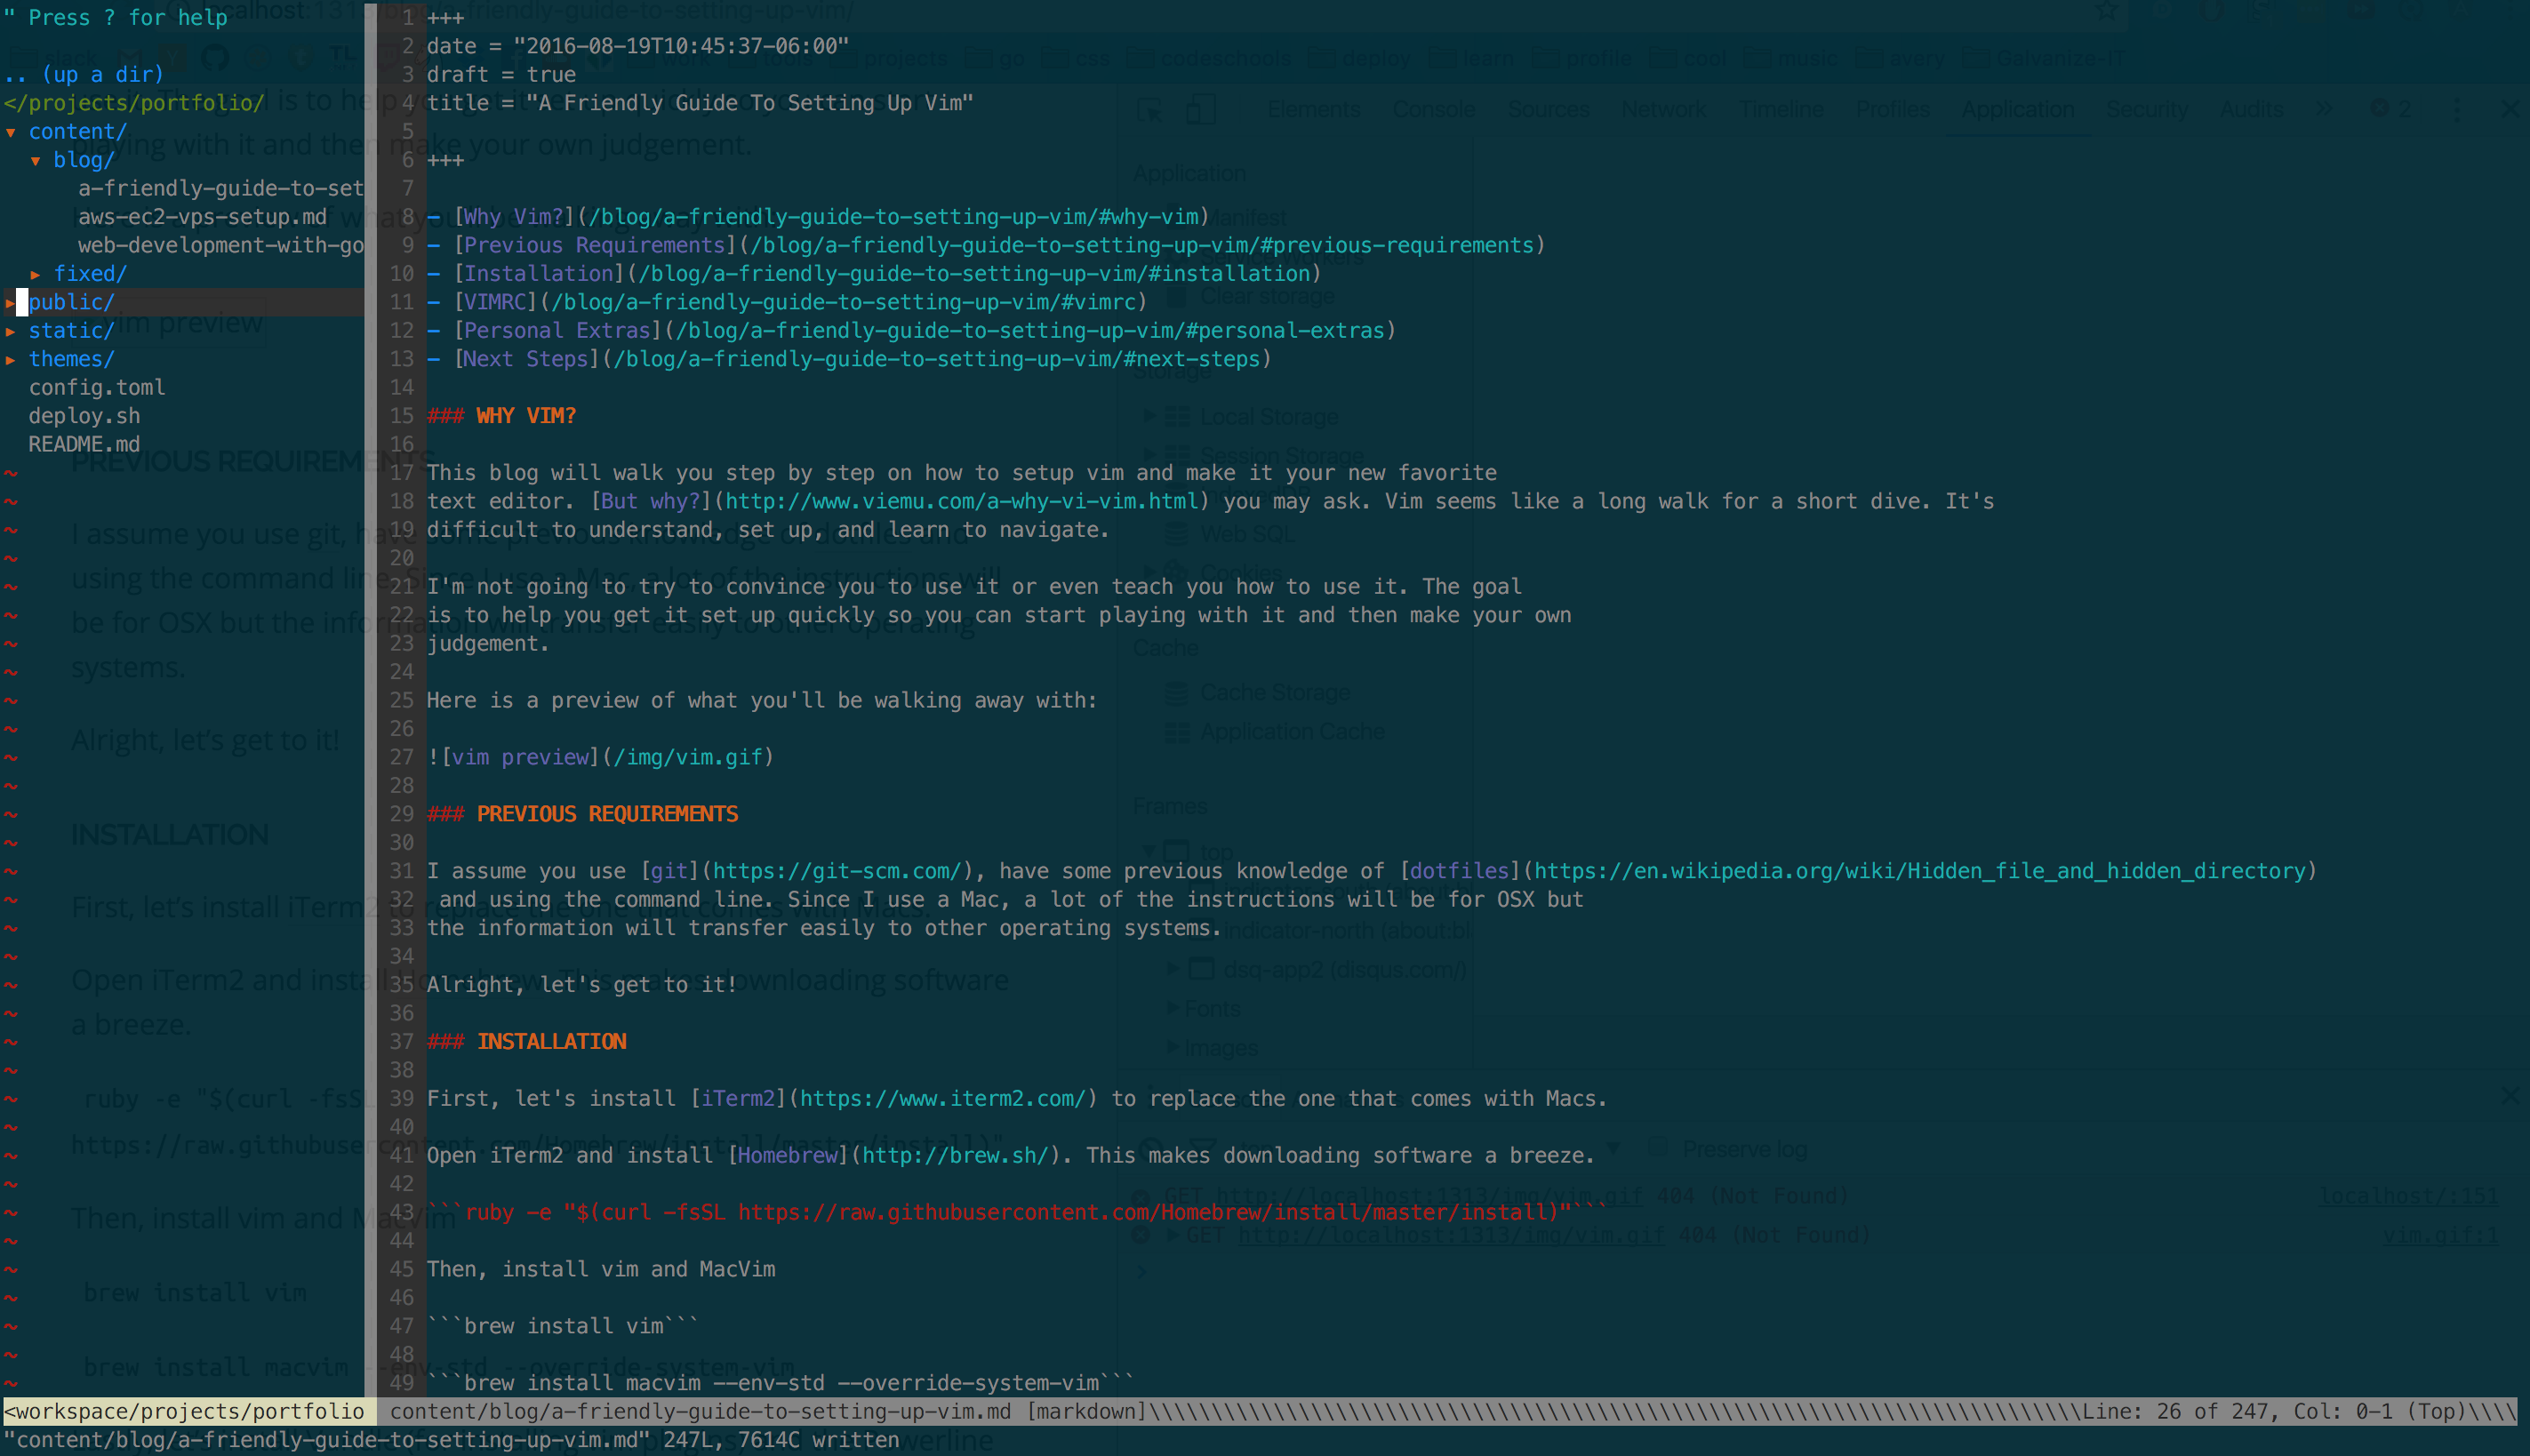This screenshot has height=1456, width=2530.
Task: Click the https://www.iterm2.com/ URL
Action: 943,1099
